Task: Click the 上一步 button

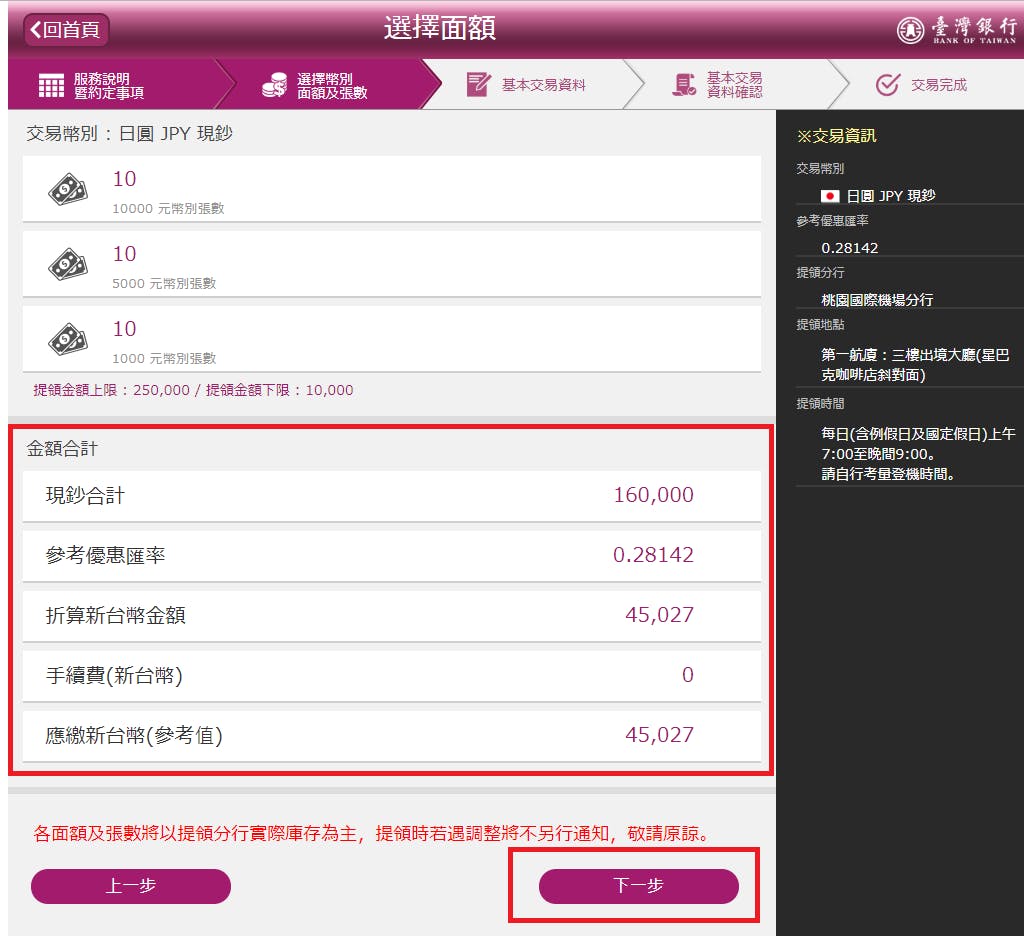Action: (x=131, y=886)
